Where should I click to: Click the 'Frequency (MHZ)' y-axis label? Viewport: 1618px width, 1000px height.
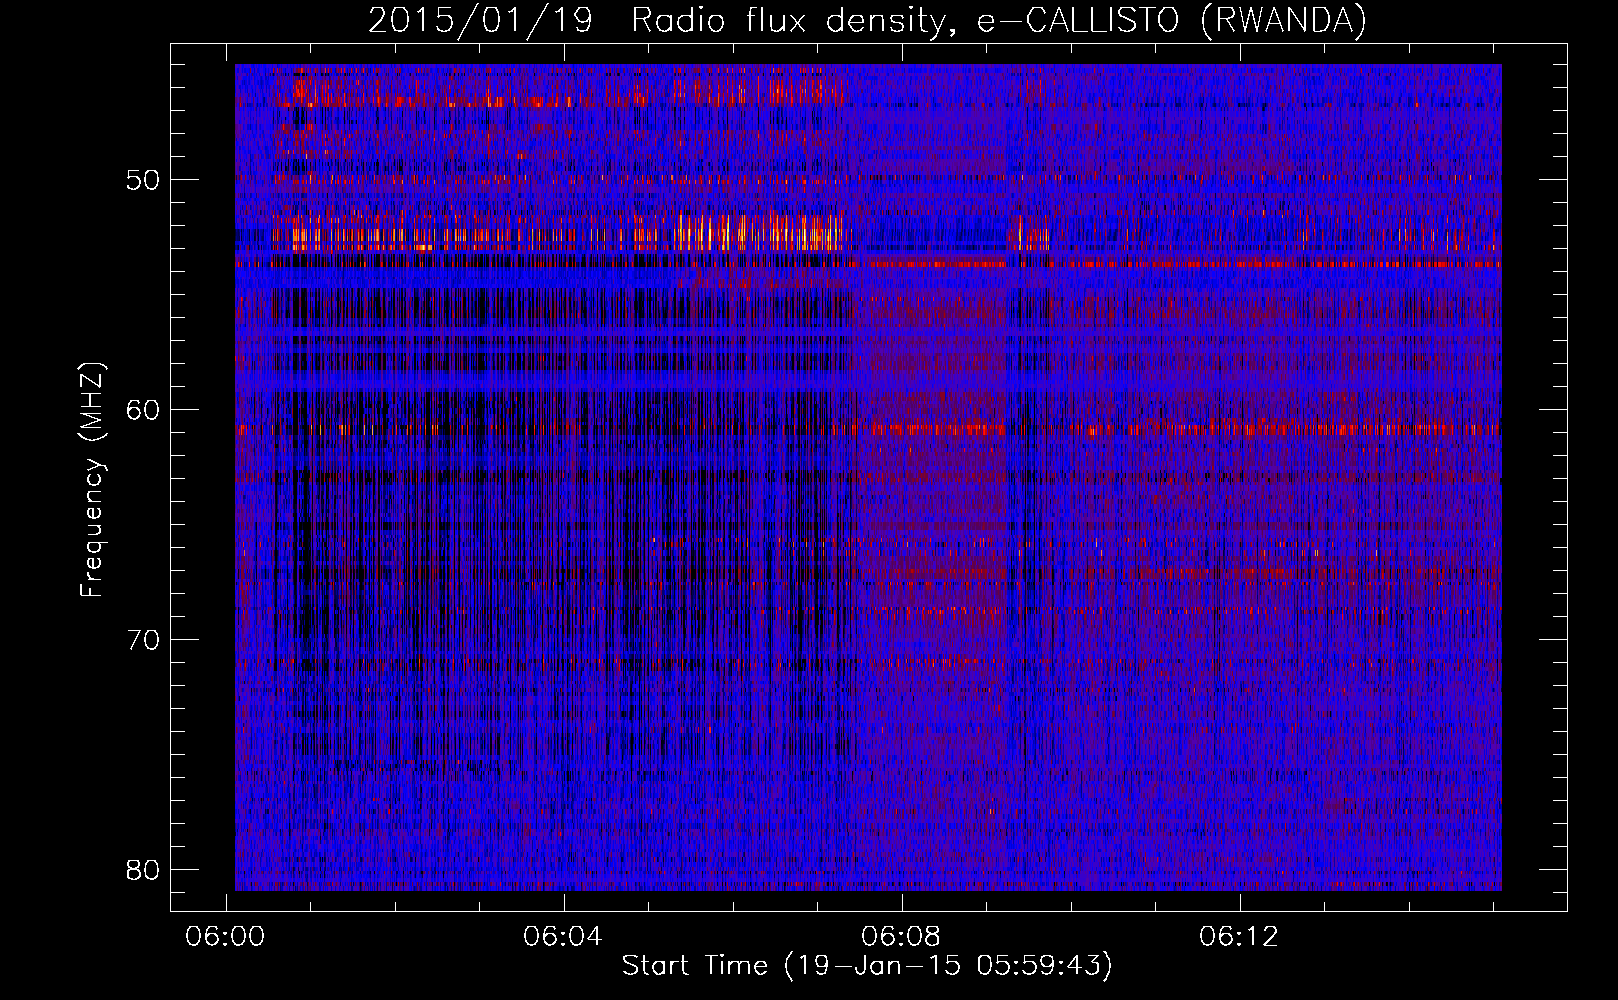91,479
